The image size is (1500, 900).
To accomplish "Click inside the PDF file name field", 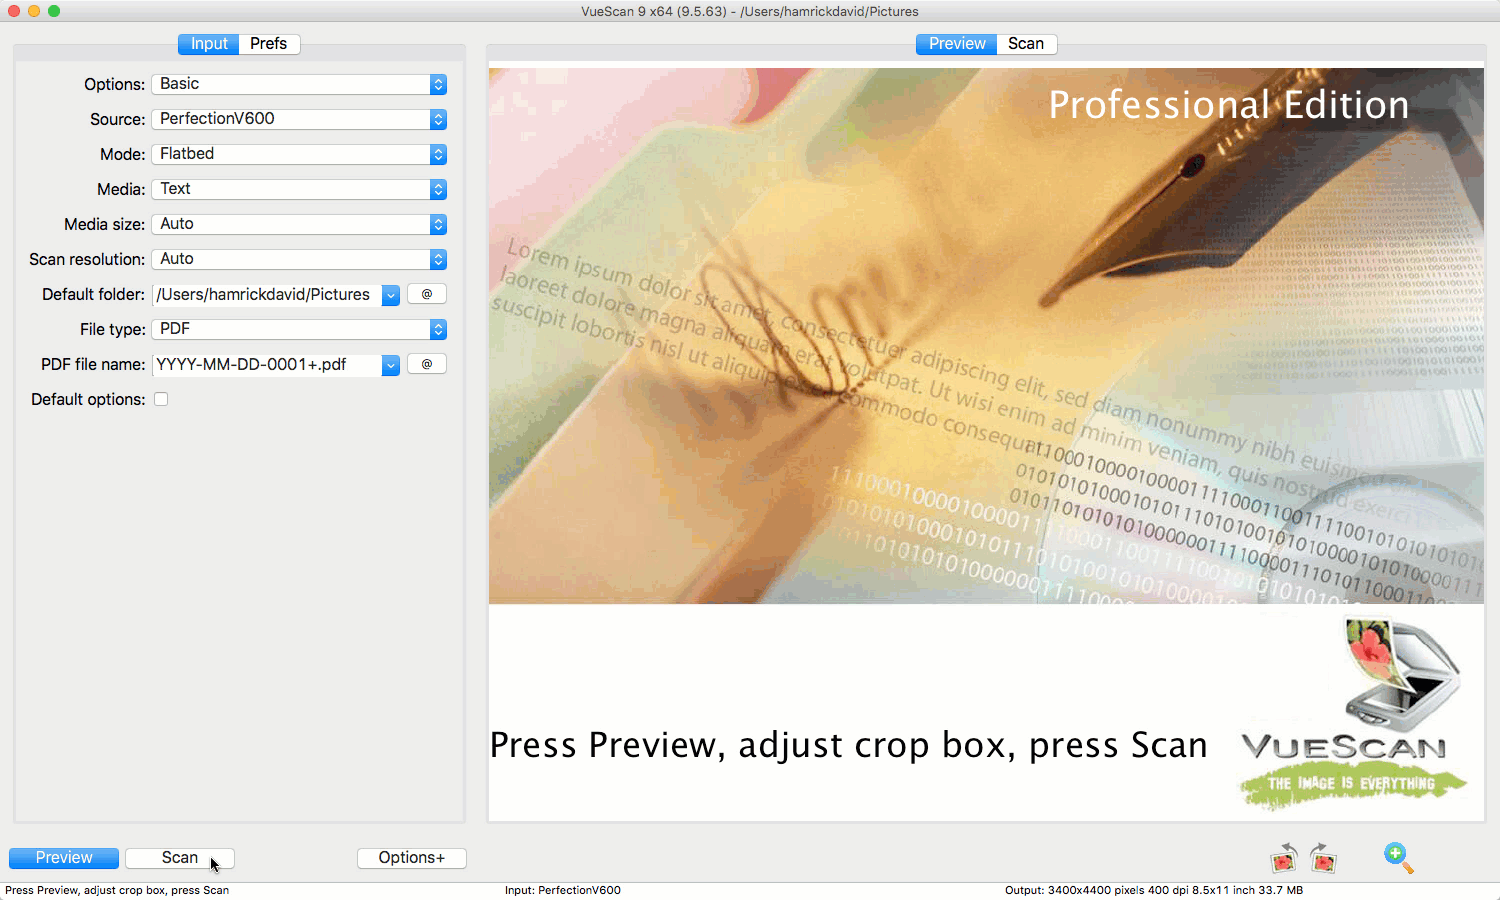I will pyautogui.click(x=265, y=365).
